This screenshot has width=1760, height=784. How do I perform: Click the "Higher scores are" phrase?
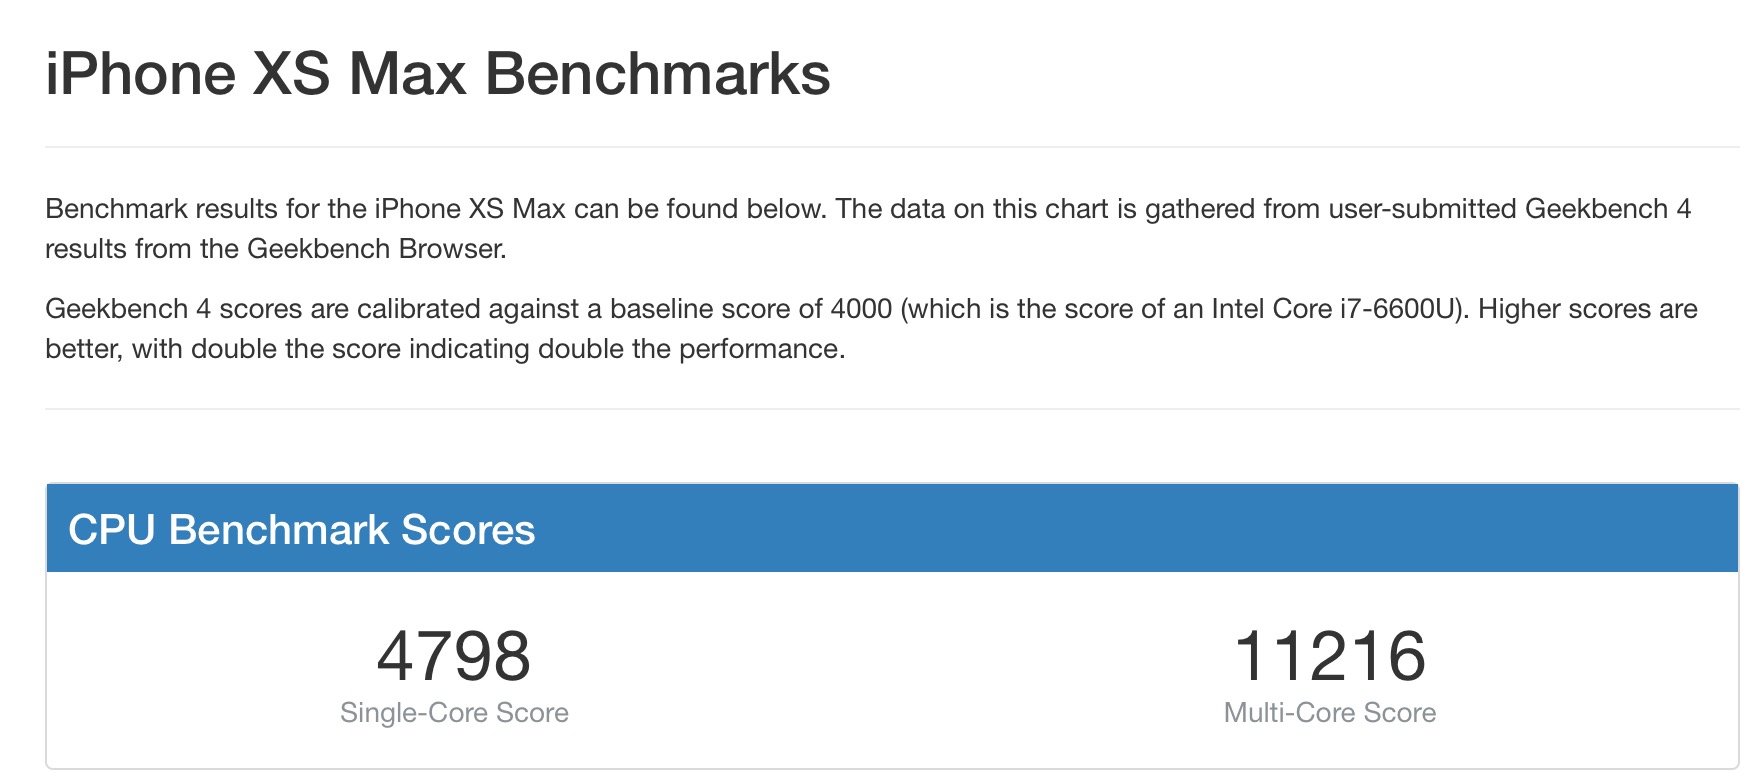(x=1587, y=309)
